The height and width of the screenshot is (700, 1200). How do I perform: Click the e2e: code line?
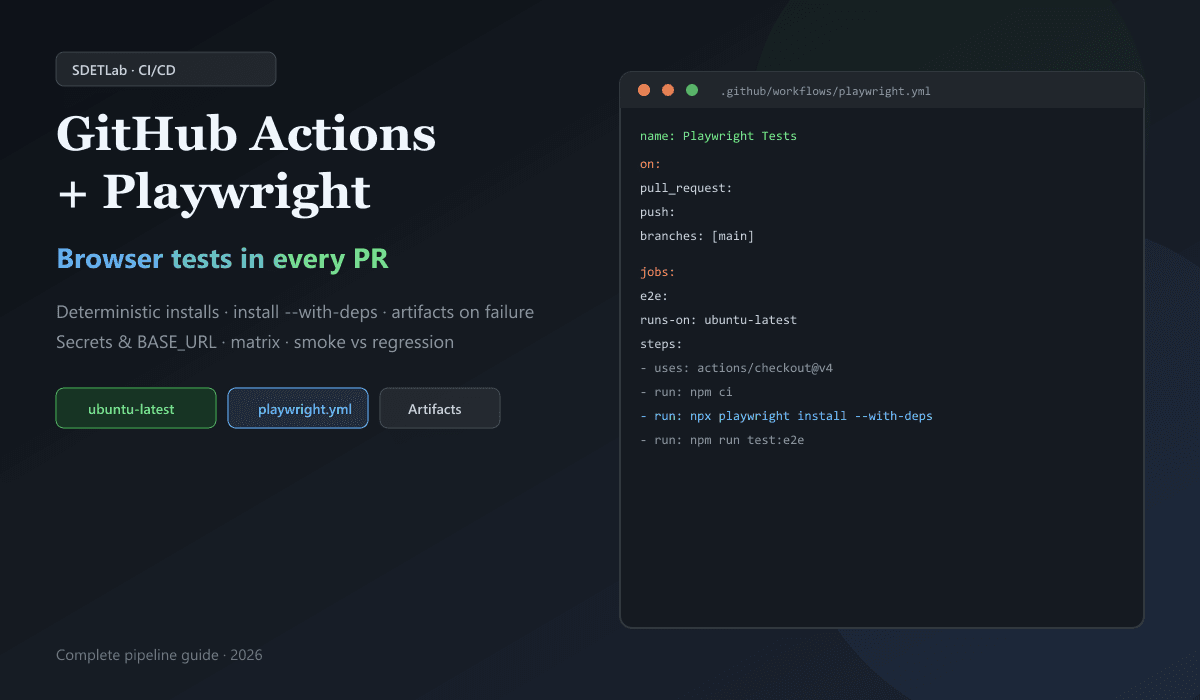pos(654,296)
